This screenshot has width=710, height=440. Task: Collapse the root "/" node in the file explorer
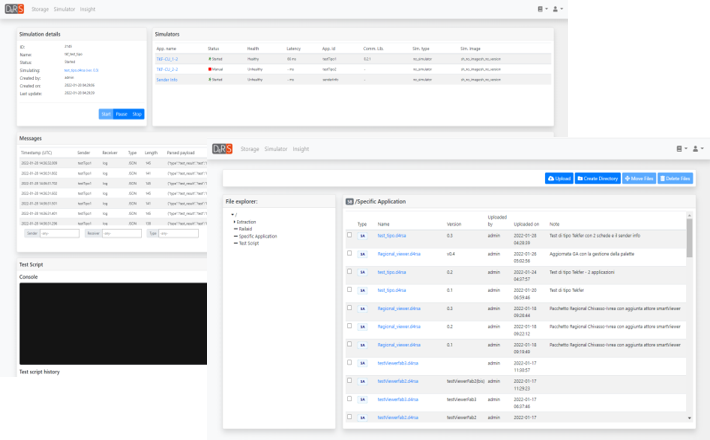coord(231,214)
